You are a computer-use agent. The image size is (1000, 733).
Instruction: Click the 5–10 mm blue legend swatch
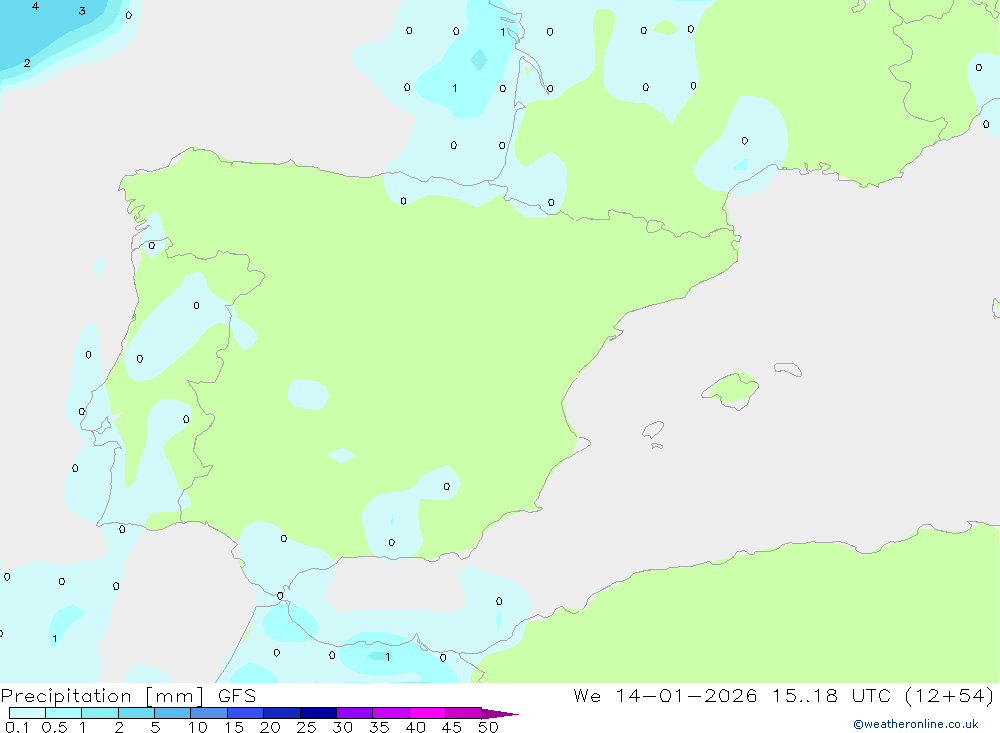172,713
